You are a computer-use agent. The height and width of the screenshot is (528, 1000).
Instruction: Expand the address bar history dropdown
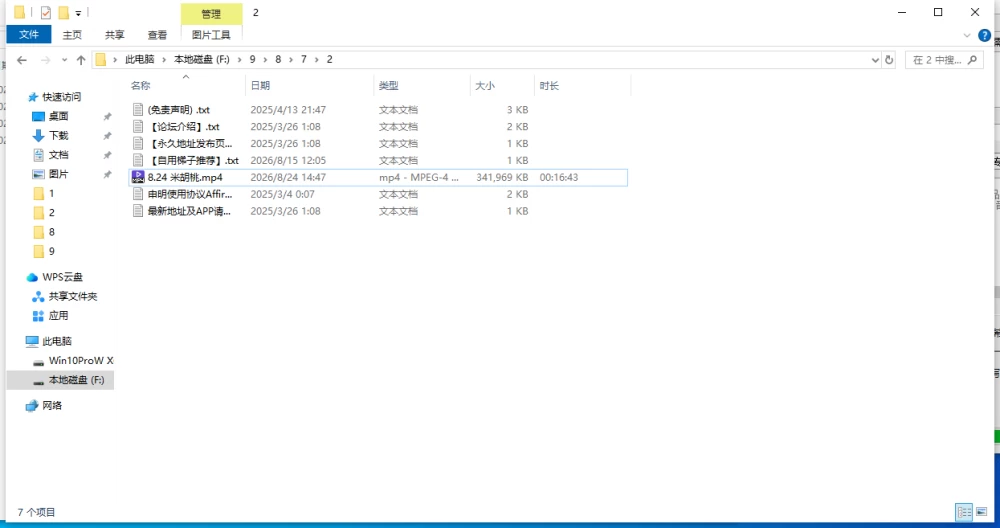[875, 60]
